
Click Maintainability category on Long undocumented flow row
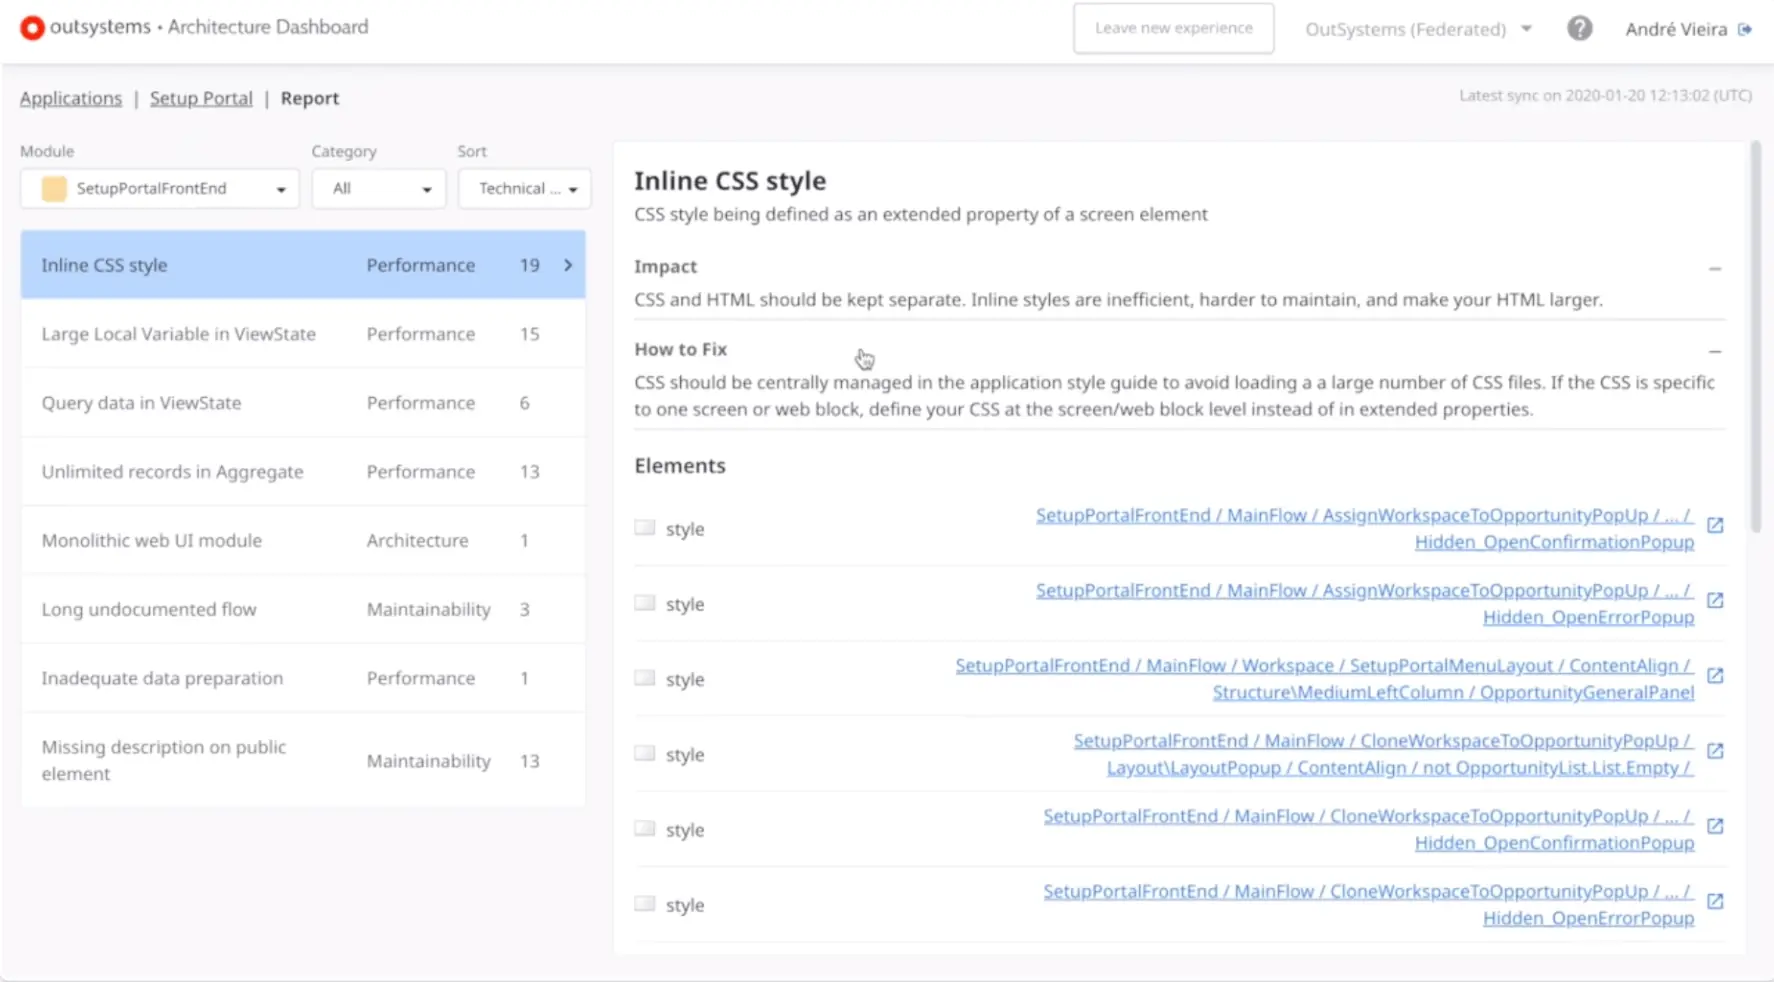tap(428, 609)
